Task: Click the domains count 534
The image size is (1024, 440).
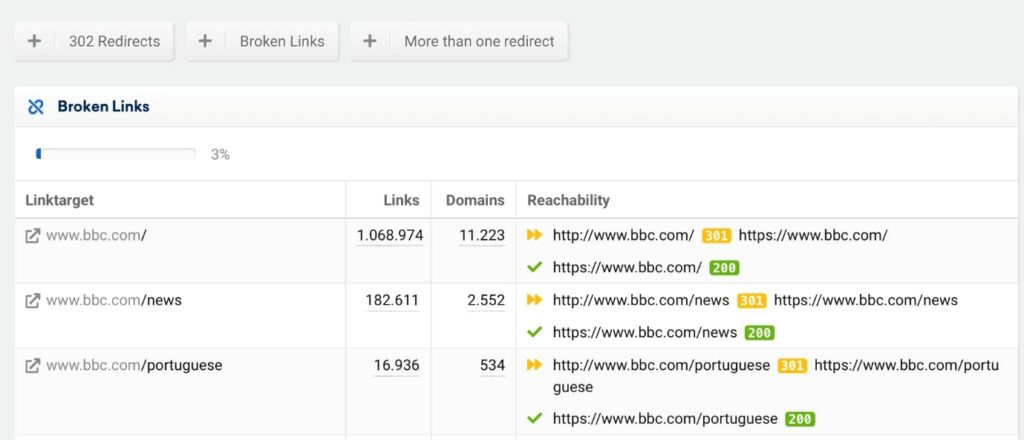Action: [x=492, y=365]
